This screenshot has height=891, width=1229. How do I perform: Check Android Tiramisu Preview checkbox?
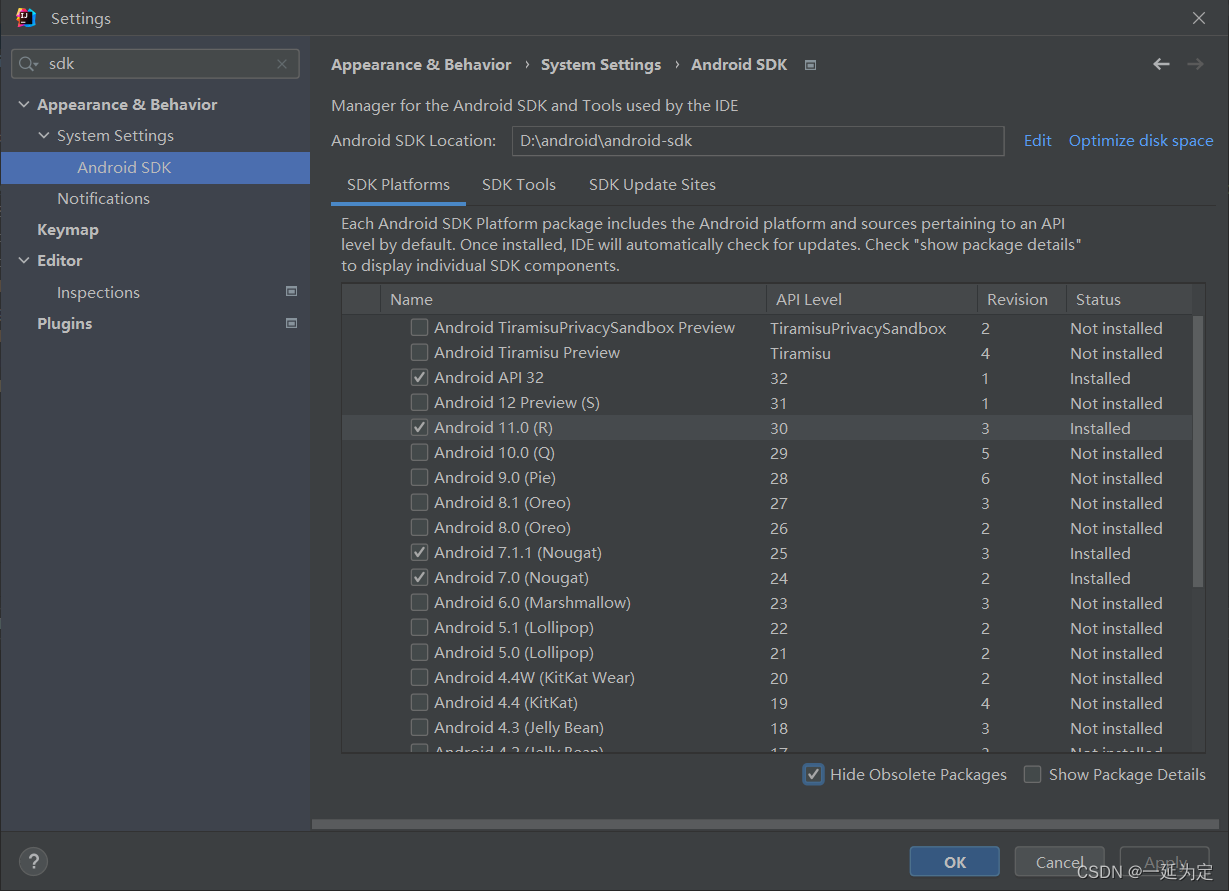pos(420,352)
